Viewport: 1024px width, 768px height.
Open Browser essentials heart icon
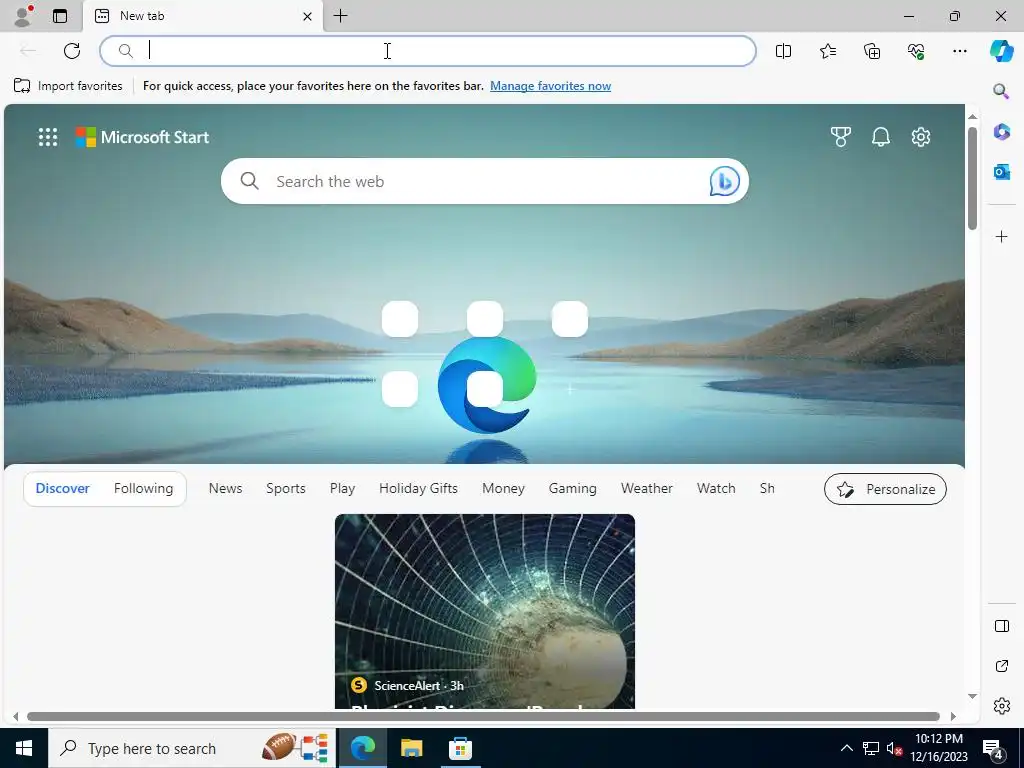[916, 51]
